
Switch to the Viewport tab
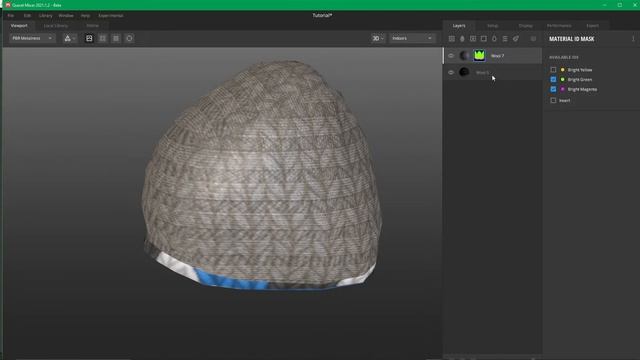point(19,25)
